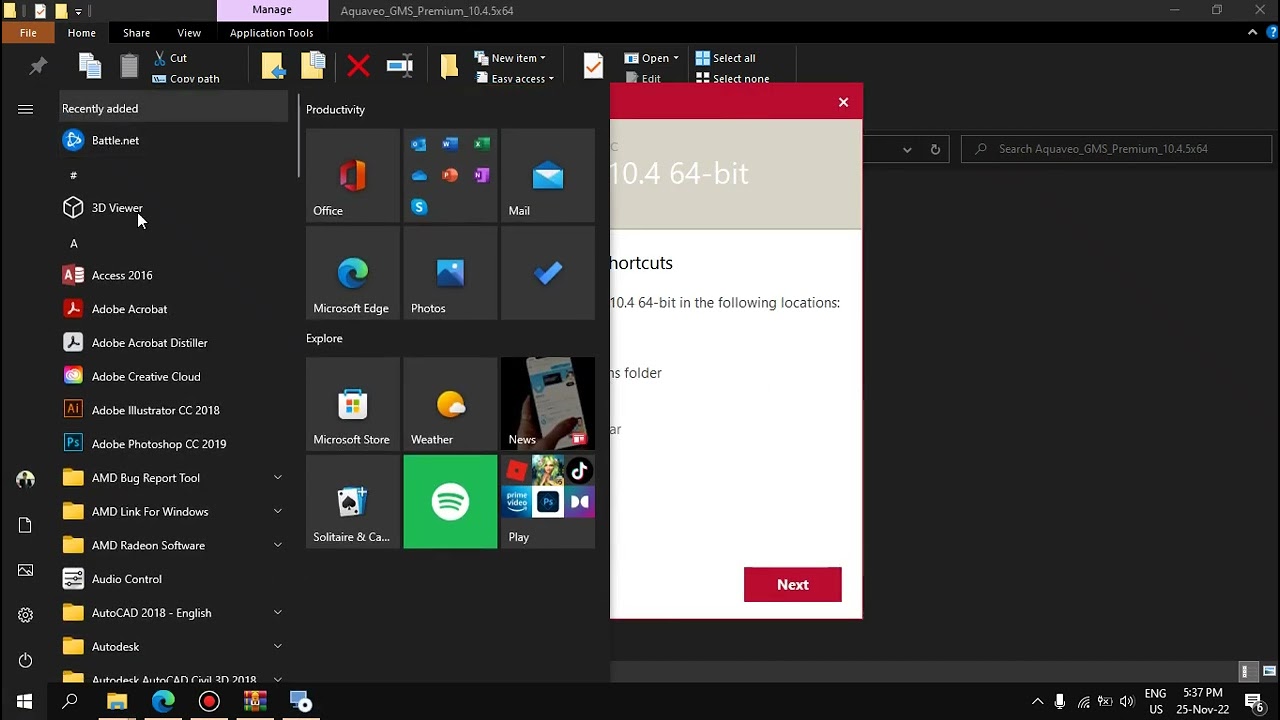Image resolution: width=1280 pixels, height=720 pixels.
Task: Launch Adobe Creative Cloud
Action: pos(172,377)
